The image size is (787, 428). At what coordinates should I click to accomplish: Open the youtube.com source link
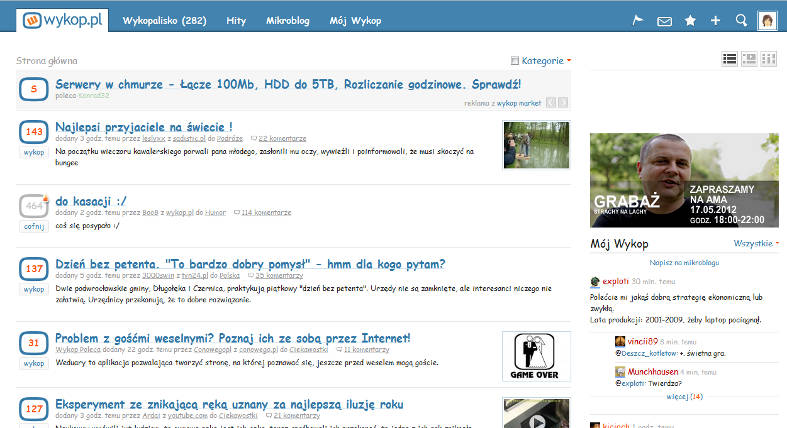click(187, 416)
